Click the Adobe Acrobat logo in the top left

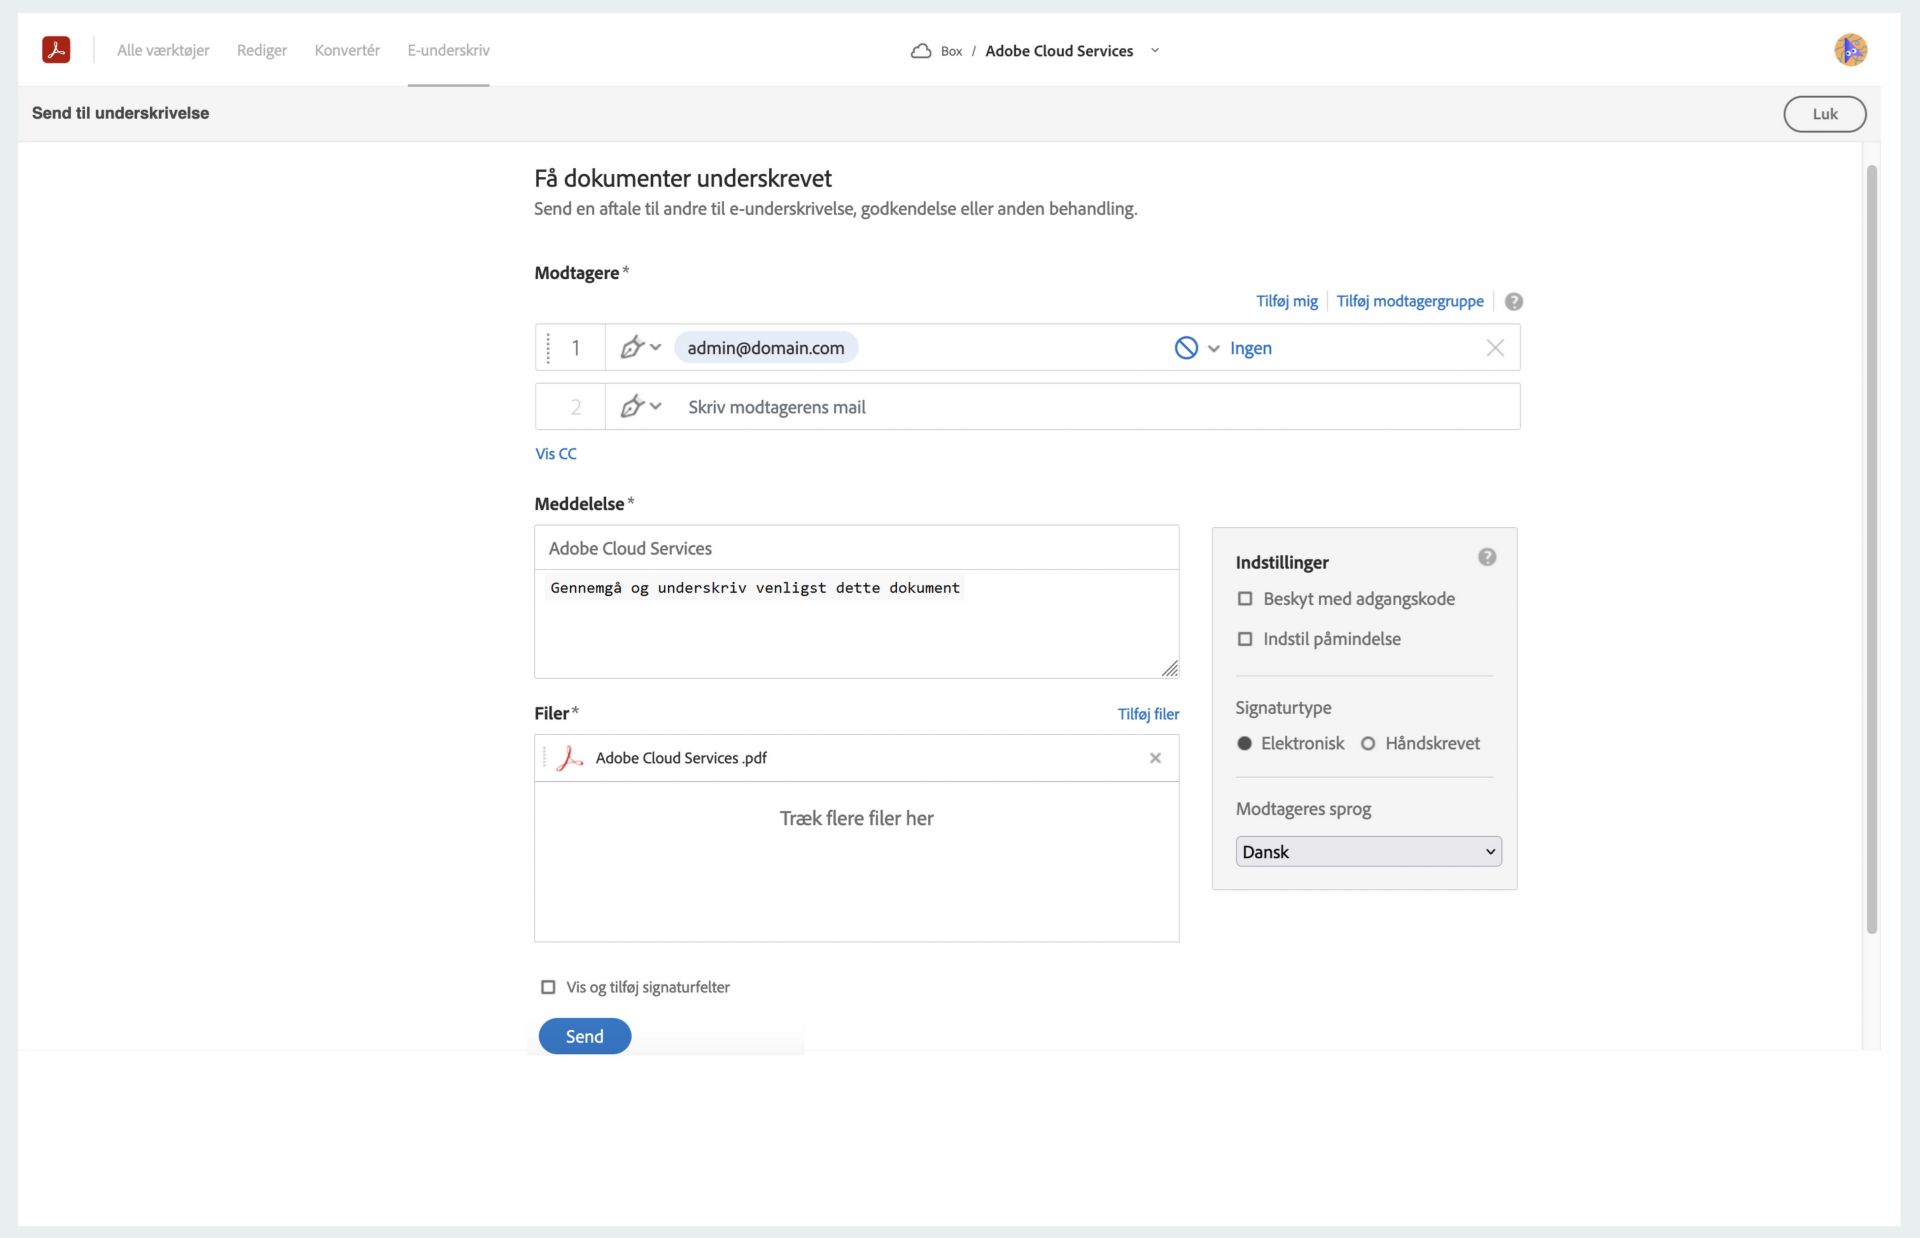click(x=56, y=50)
